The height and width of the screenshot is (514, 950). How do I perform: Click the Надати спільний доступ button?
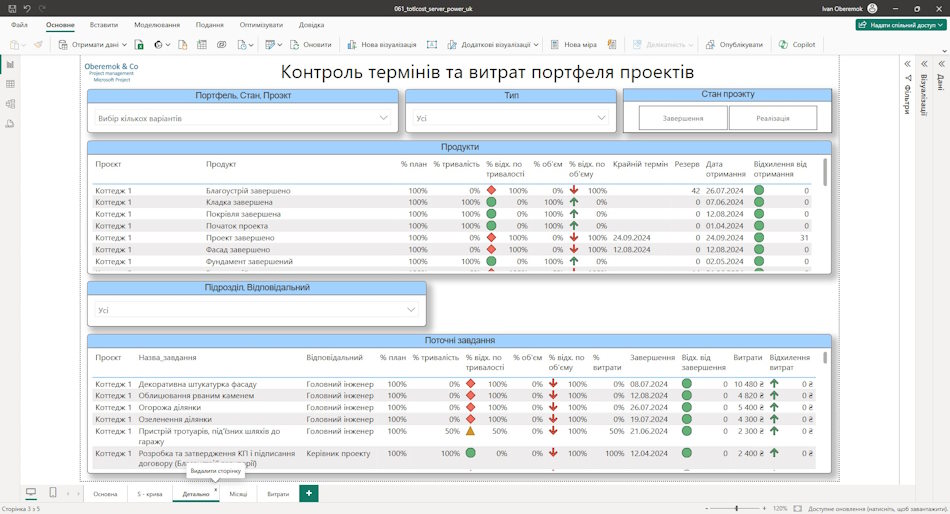pos(901,25)
